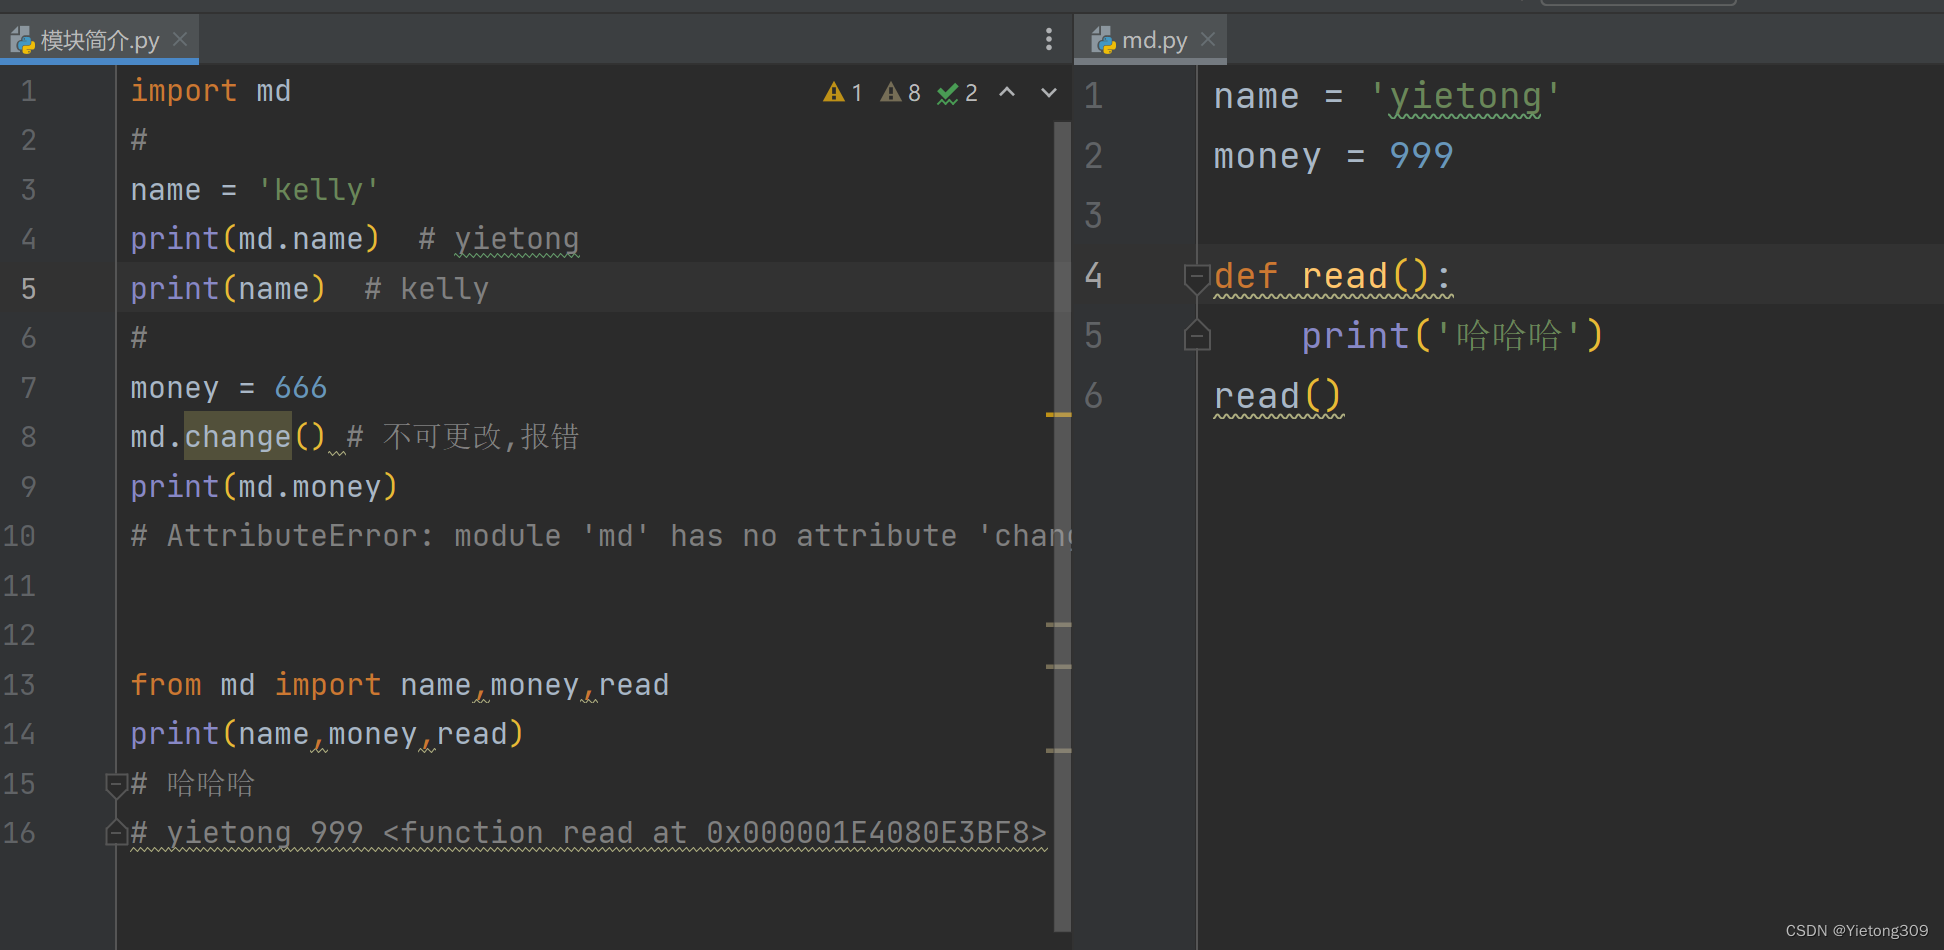Close the md.py tab
1944x950 pixels.
coord(1208,39)
